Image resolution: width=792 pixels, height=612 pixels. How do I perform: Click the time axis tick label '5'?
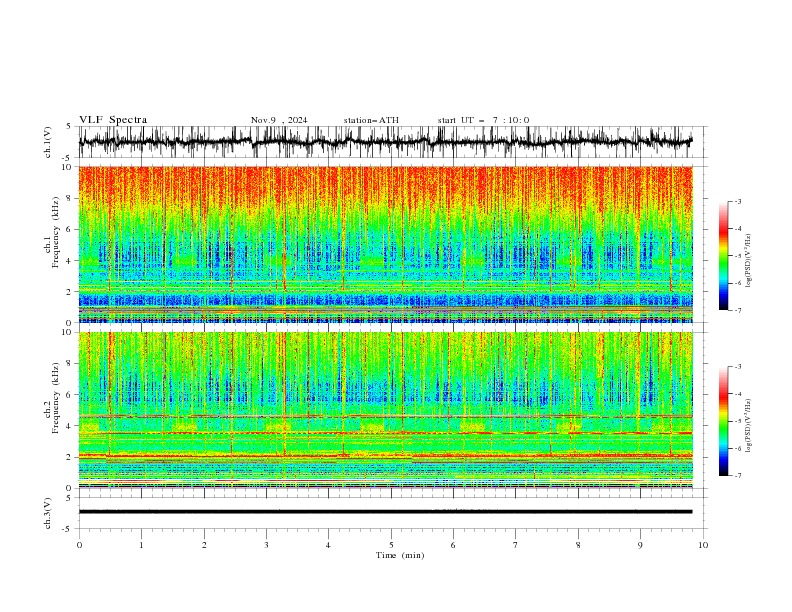391,545
